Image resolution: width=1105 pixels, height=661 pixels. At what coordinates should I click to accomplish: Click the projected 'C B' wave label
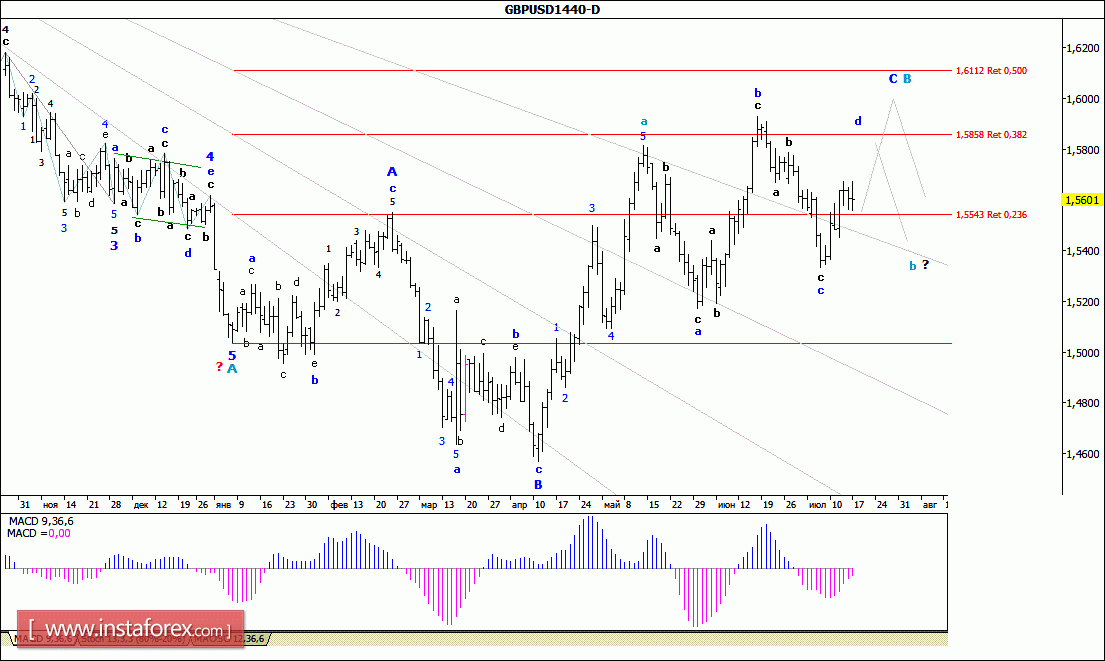point(900,79)
